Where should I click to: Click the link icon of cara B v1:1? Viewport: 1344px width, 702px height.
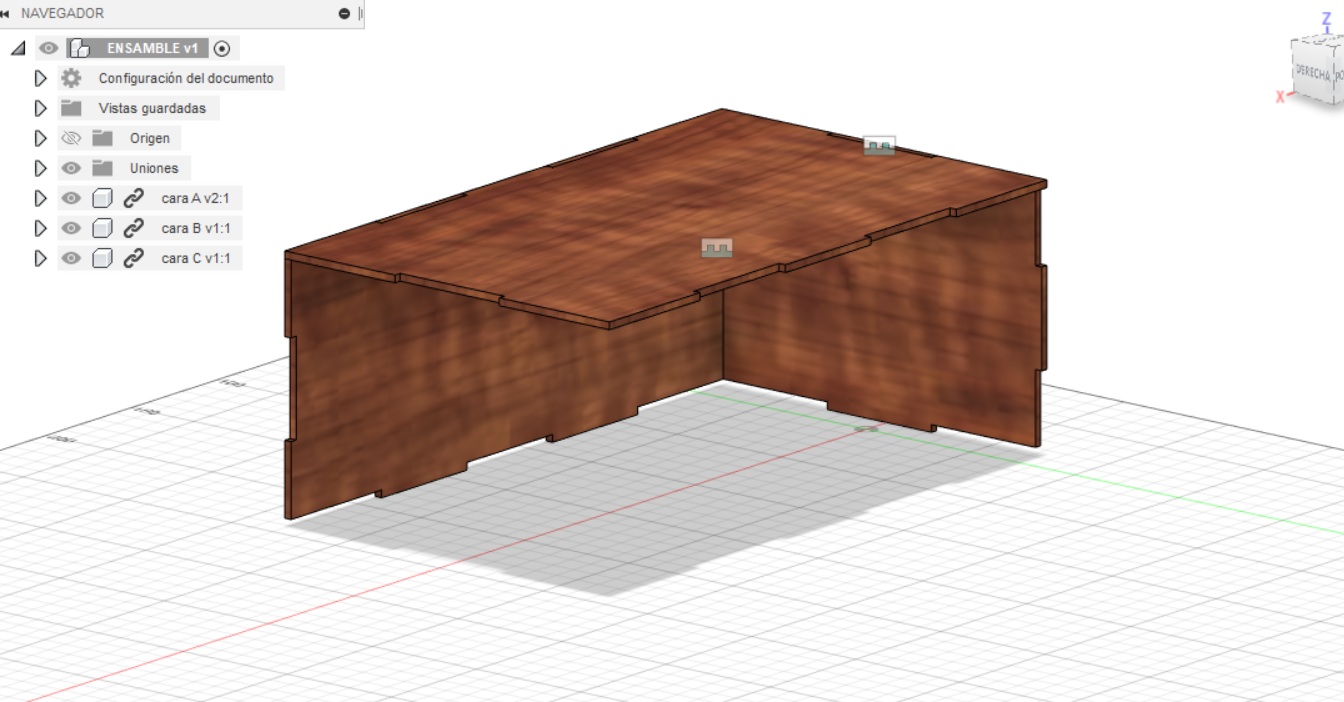134,228
